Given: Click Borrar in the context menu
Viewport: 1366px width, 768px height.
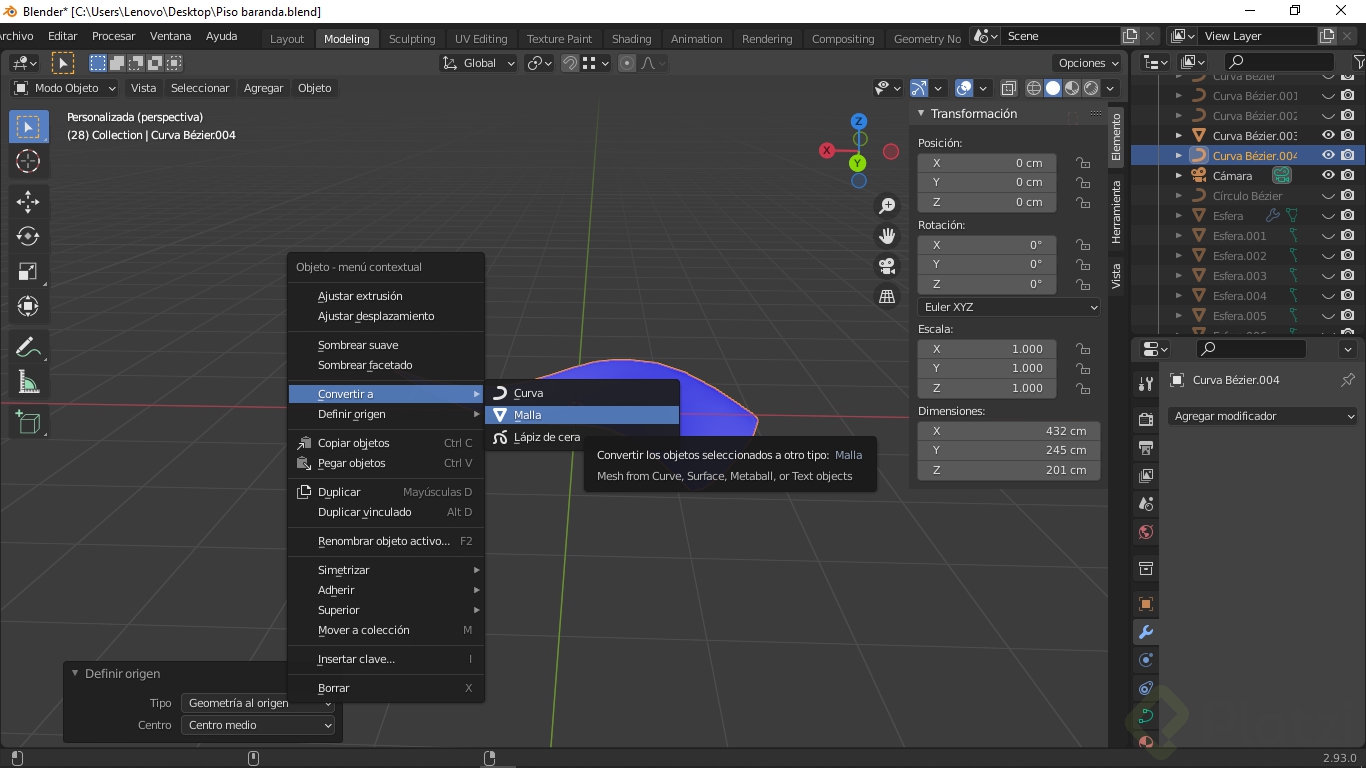Looking at the screenshot, I should 334,688.
